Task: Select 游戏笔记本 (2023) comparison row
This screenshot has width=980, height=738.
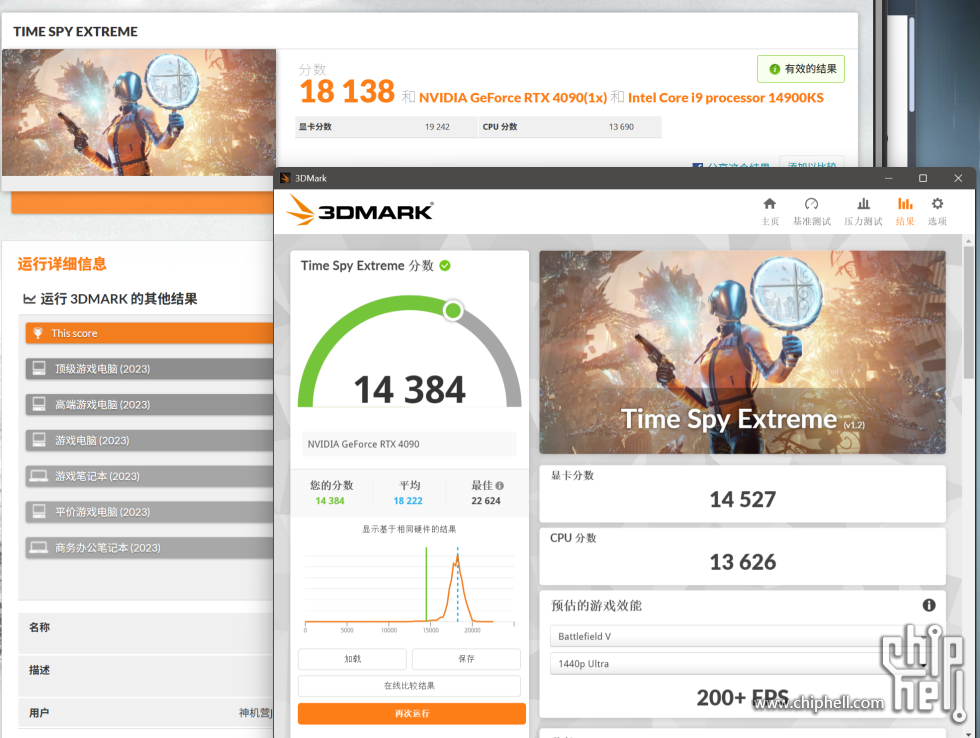Action: (150, 476)
